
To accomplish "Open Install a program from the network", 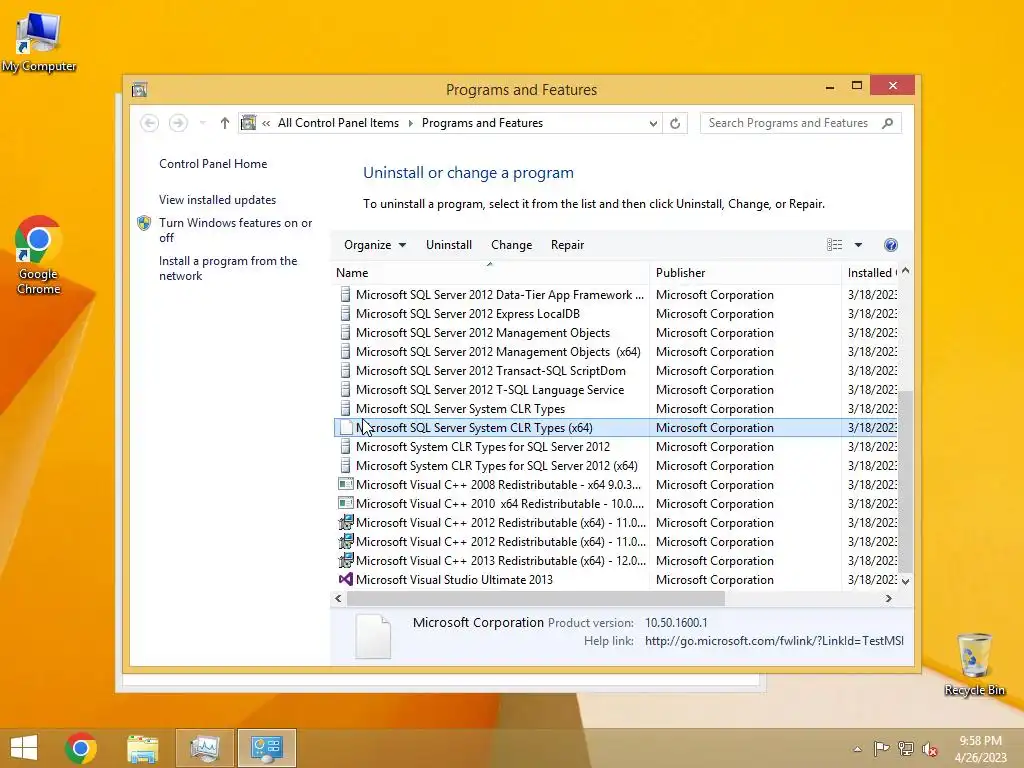I will tap(228, 268).
